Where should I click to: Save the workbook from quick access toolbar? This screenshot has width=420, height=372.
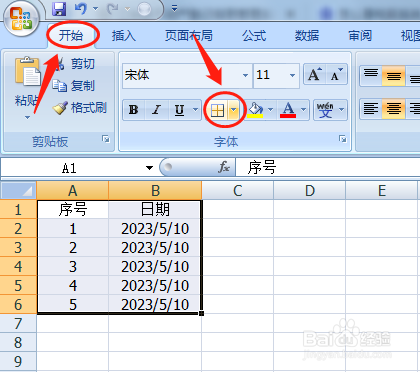click(x=59, y=9)
